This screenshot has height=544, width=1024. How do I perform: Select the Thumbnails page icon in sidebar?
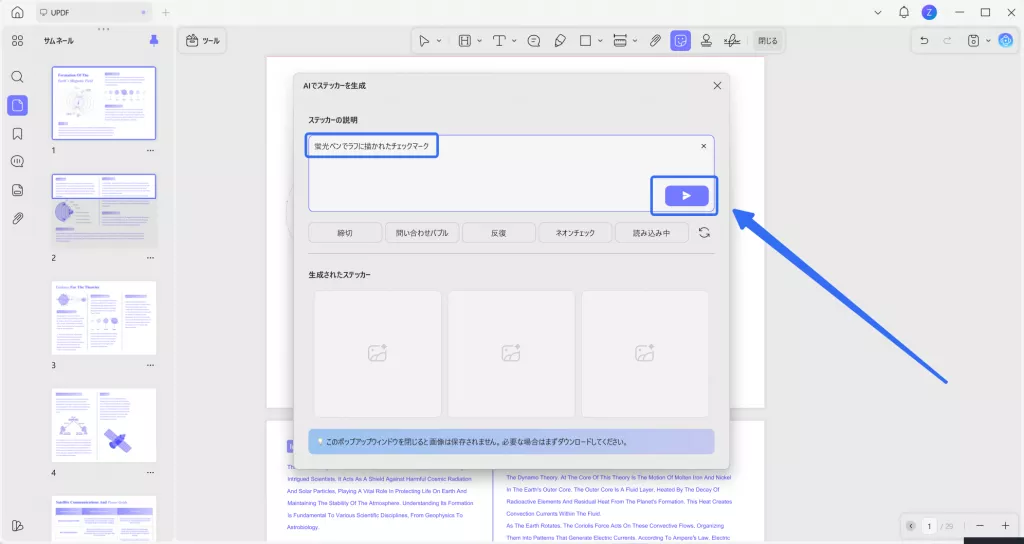pos(18,105)
